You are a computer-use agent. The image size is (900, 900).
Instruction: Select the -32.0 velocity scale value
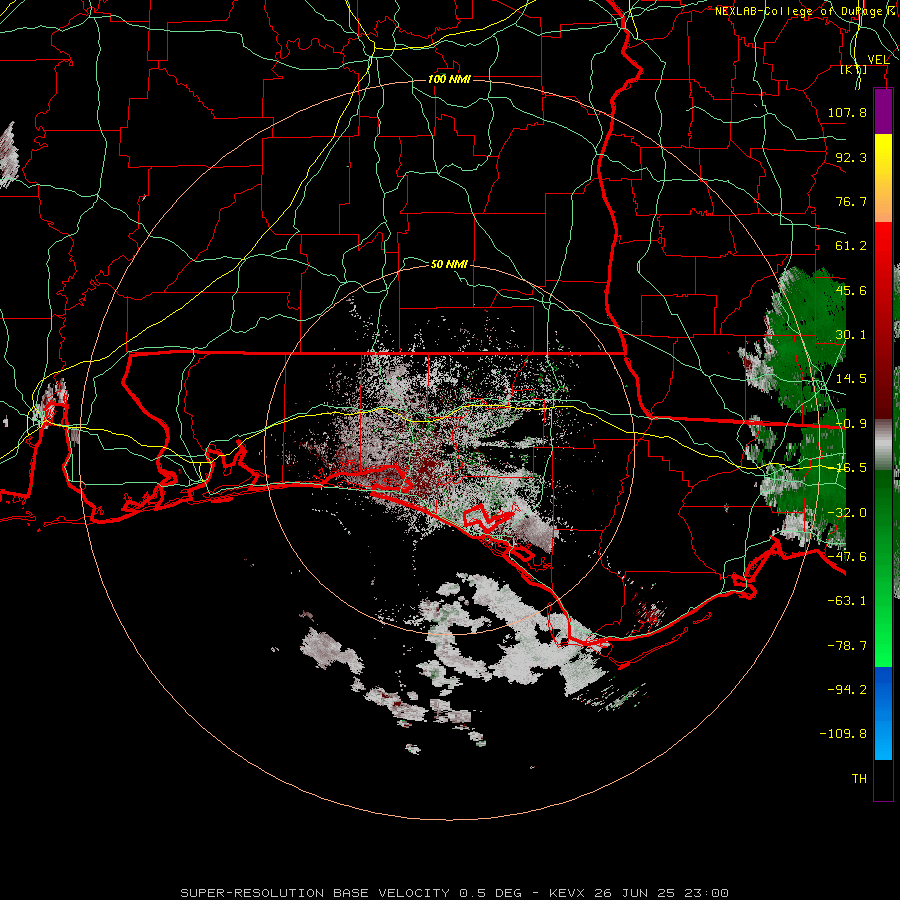[x=847, y=513]
